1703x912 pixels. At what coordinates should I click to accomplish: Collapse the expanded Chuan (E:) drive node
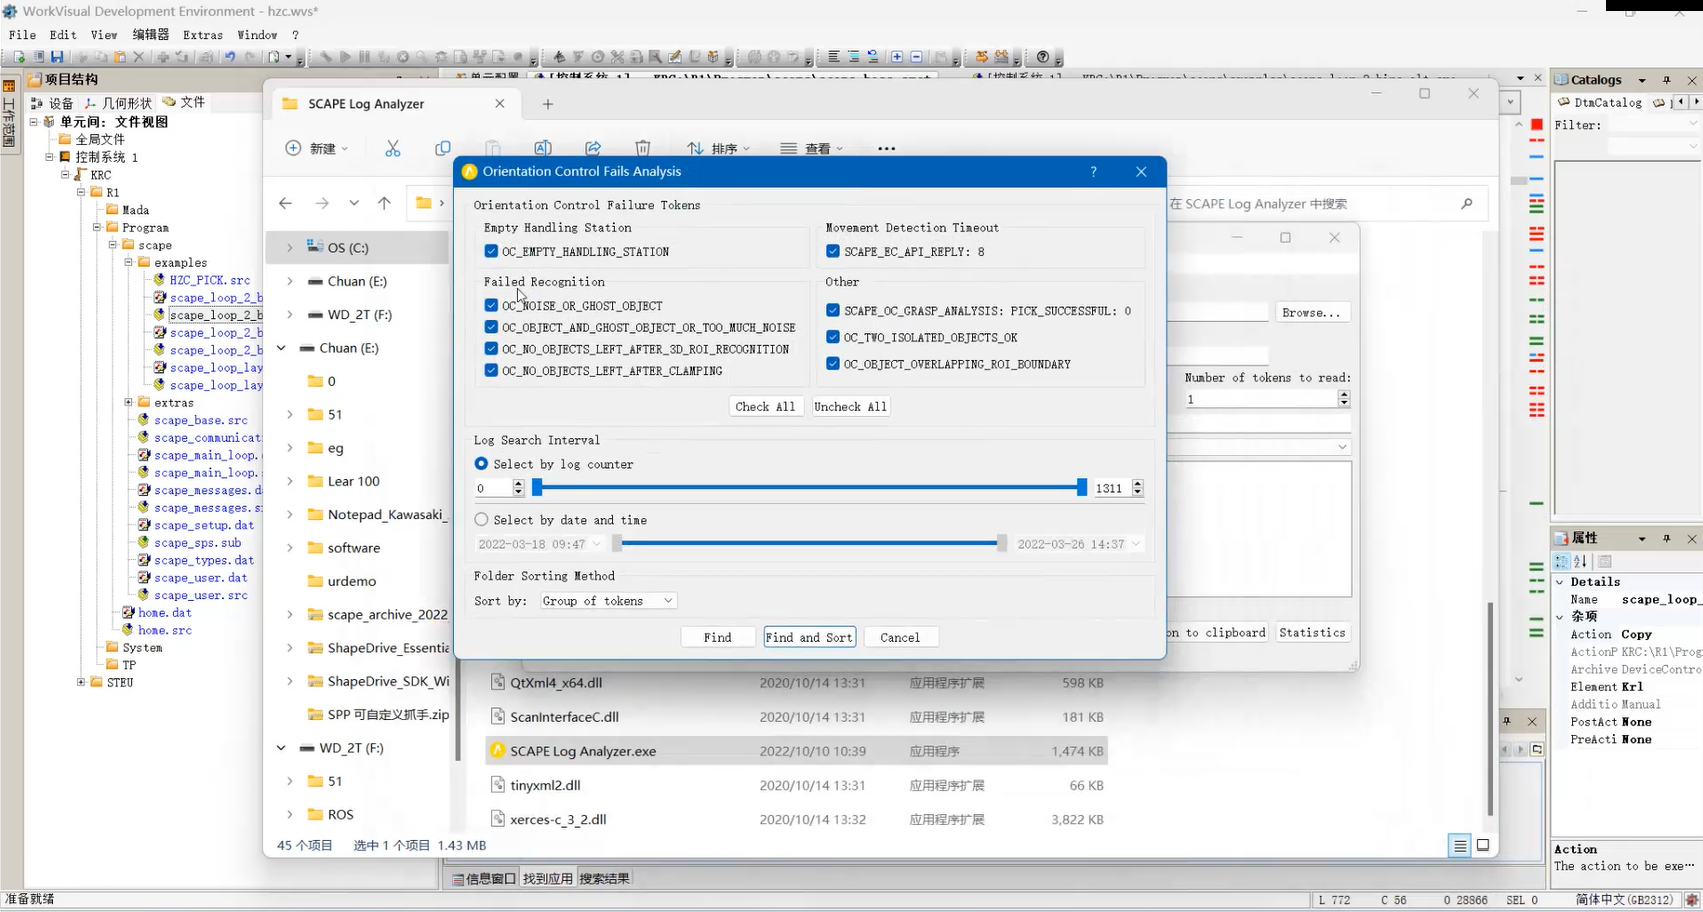pos(282,348)
